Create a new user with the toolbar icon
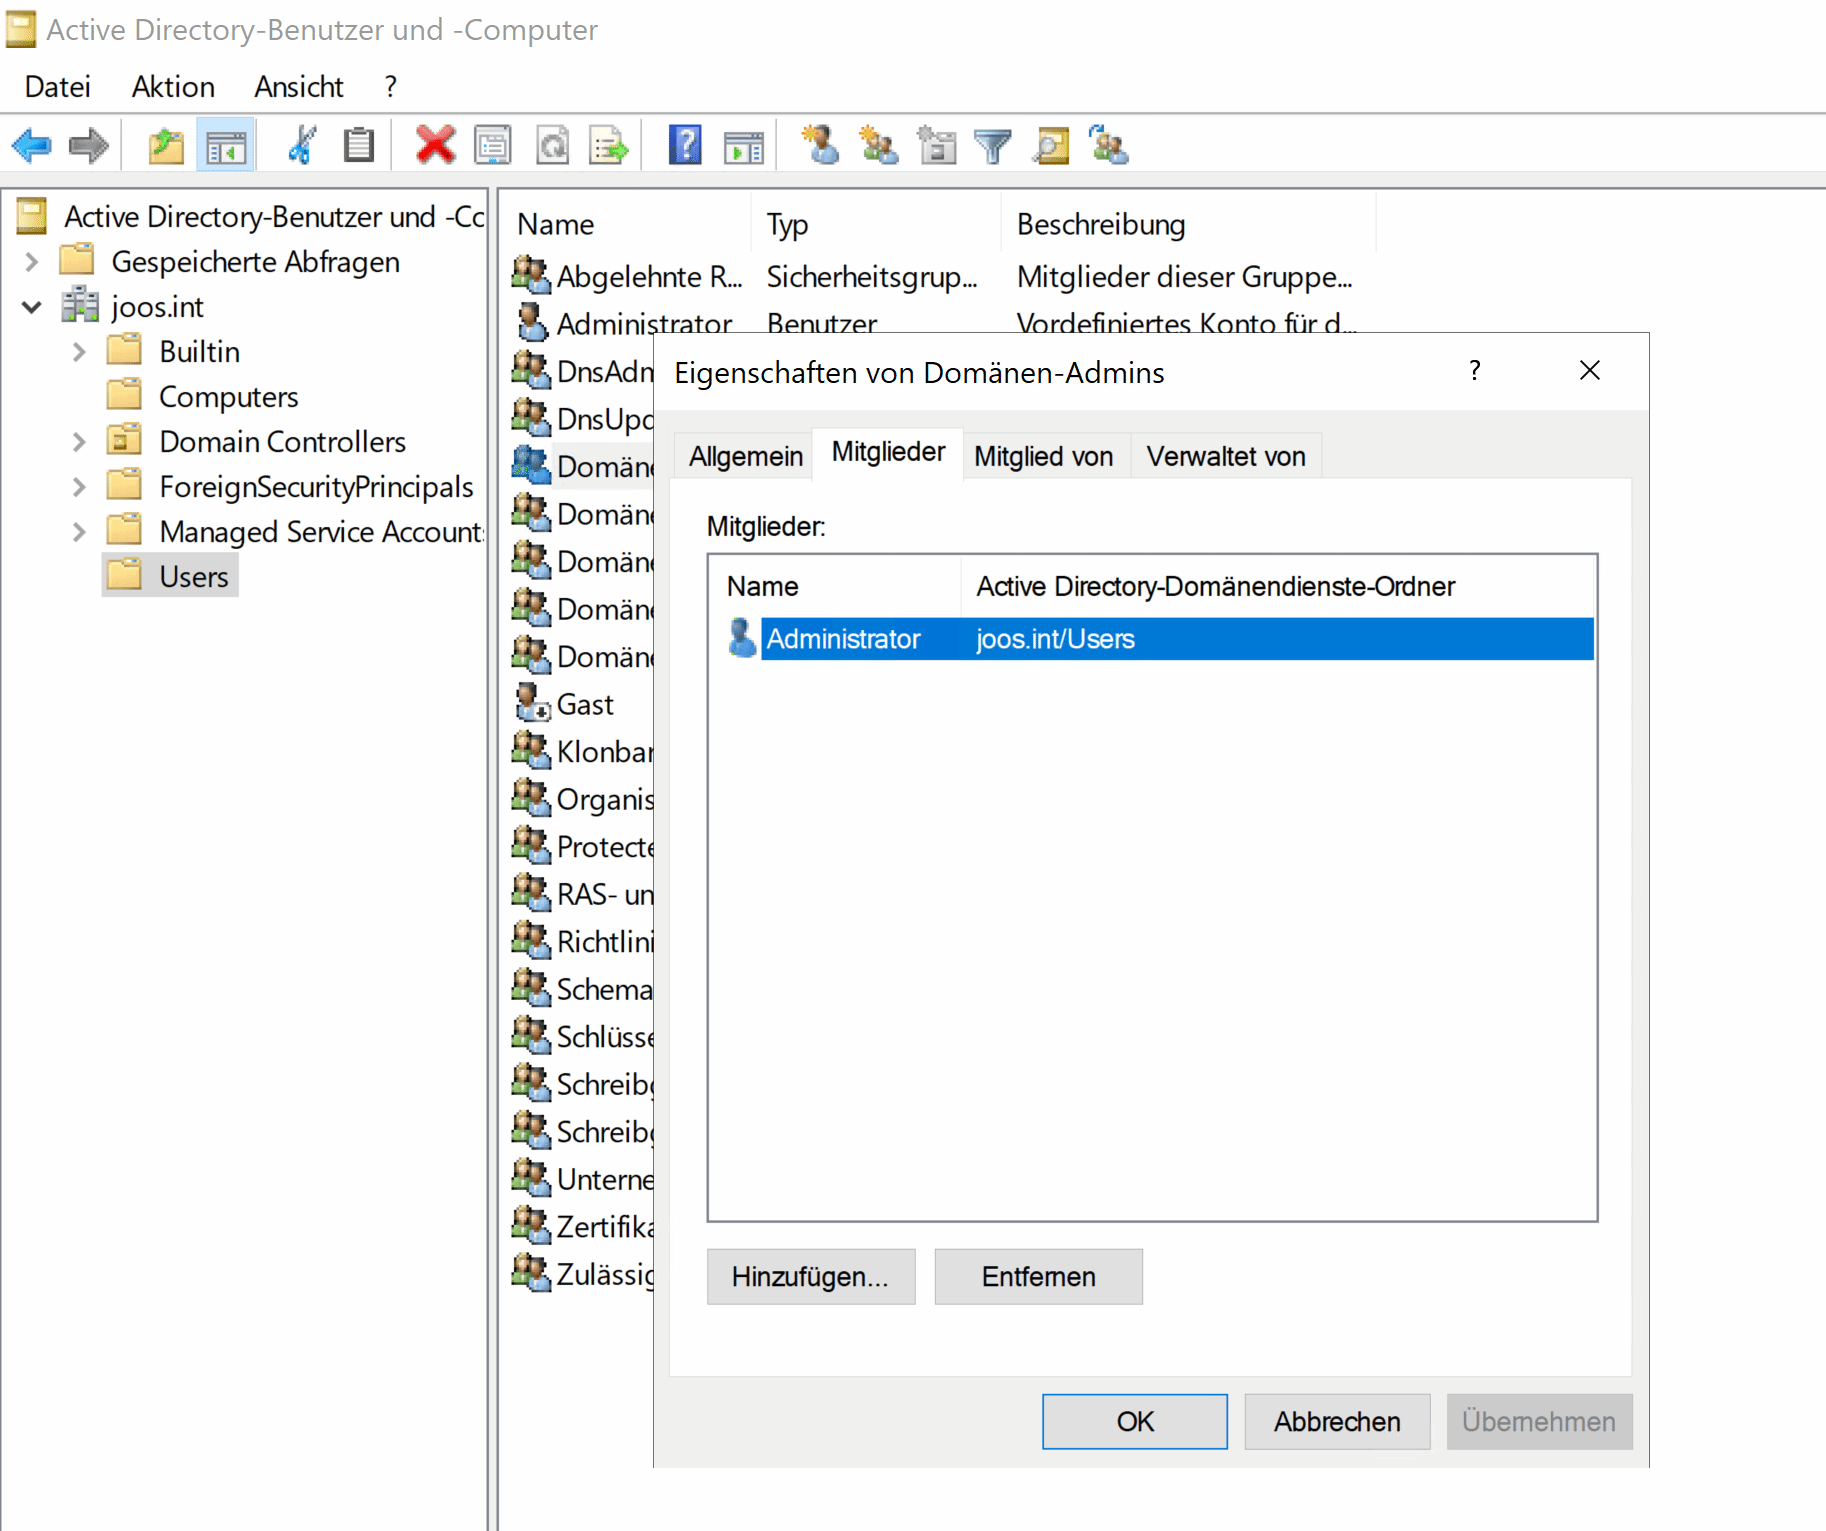1826x1531 pixels. [x=820, y=145]
